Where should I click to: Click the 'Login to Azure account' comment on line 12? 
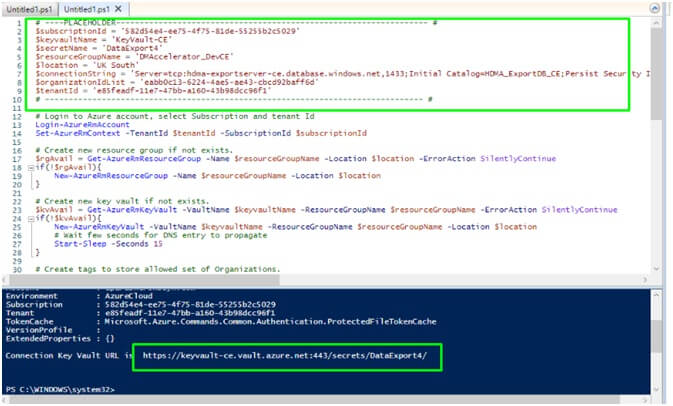[x=175, y=116]
